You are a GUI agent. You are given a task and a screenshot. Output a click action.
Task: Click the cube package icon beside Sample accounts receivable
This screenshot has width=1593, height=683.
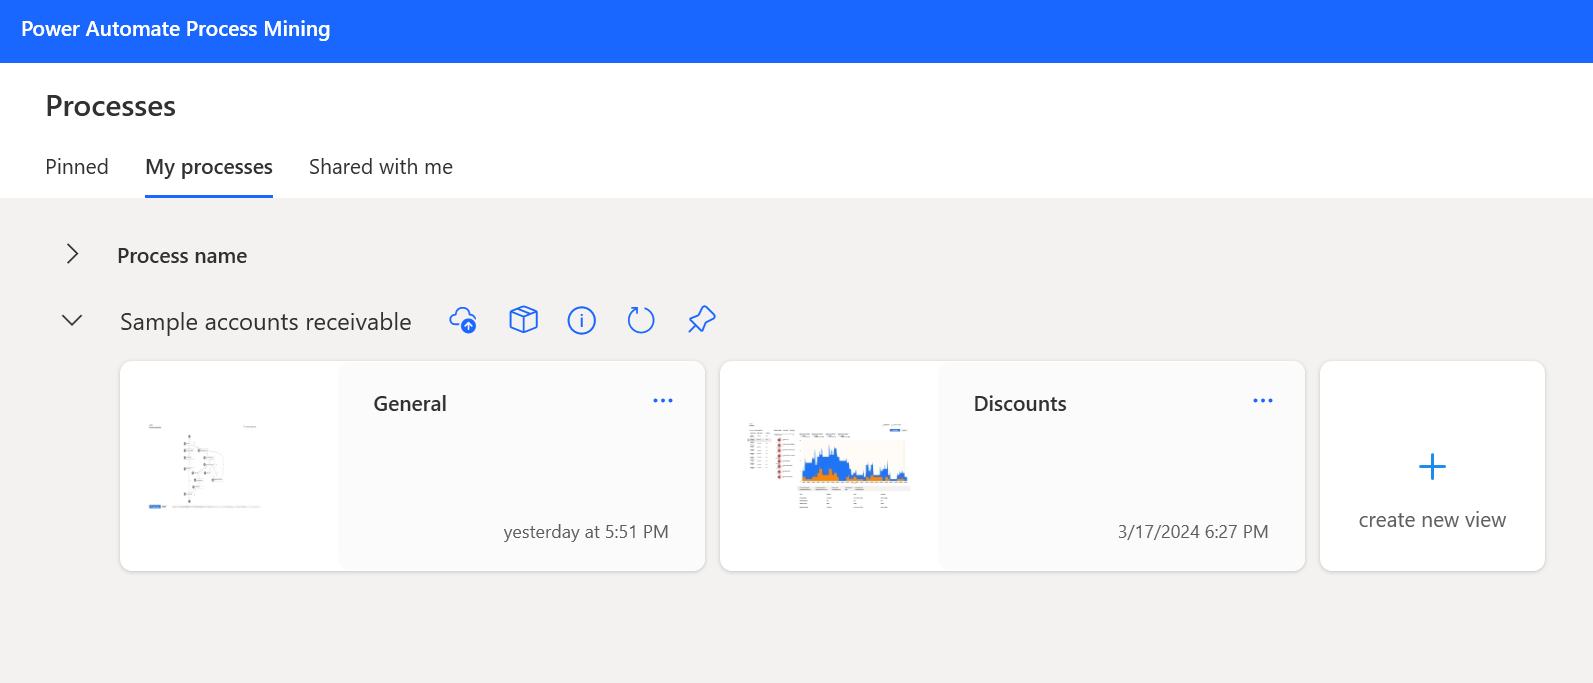click(523, 320)
